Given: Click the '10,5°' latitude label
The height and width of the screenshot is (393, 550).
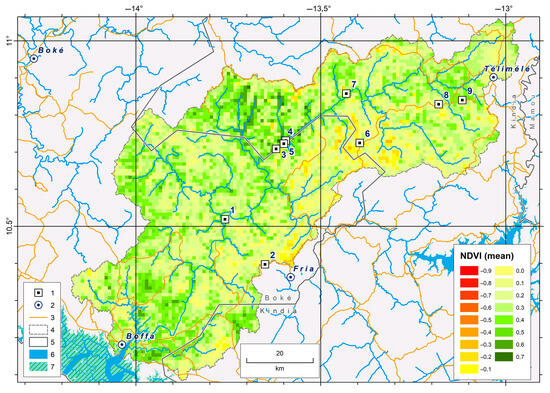Looking at the screenshot, I should [x=9, y=227].
